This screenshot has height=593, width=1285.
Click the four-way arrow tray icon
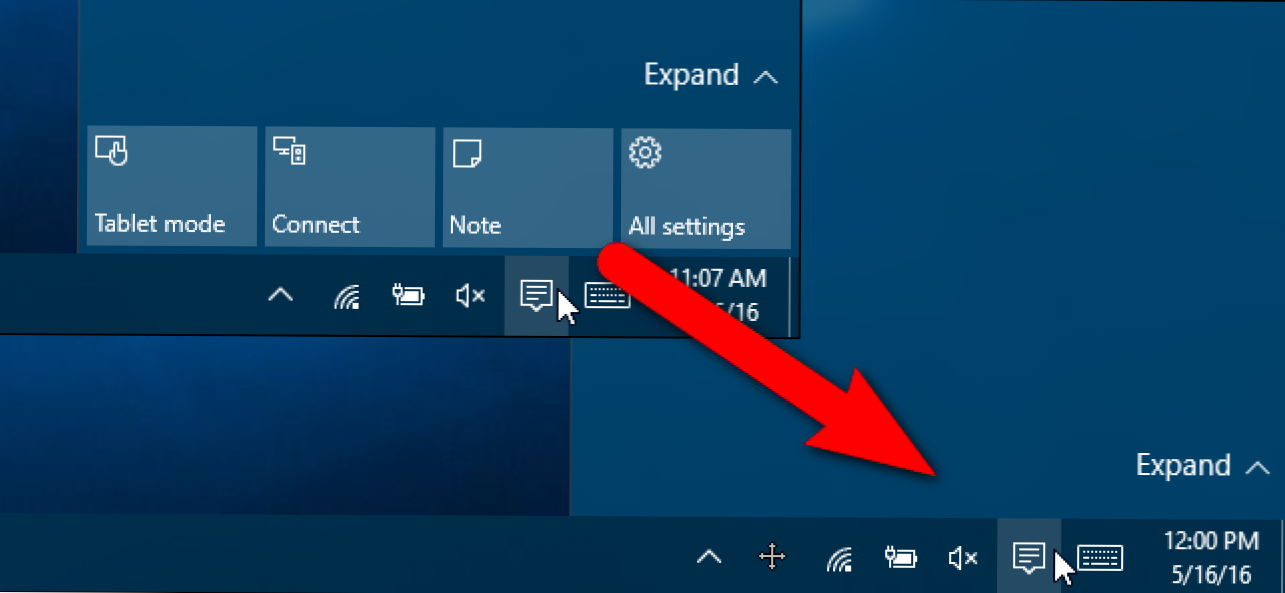tap(772, 558)
